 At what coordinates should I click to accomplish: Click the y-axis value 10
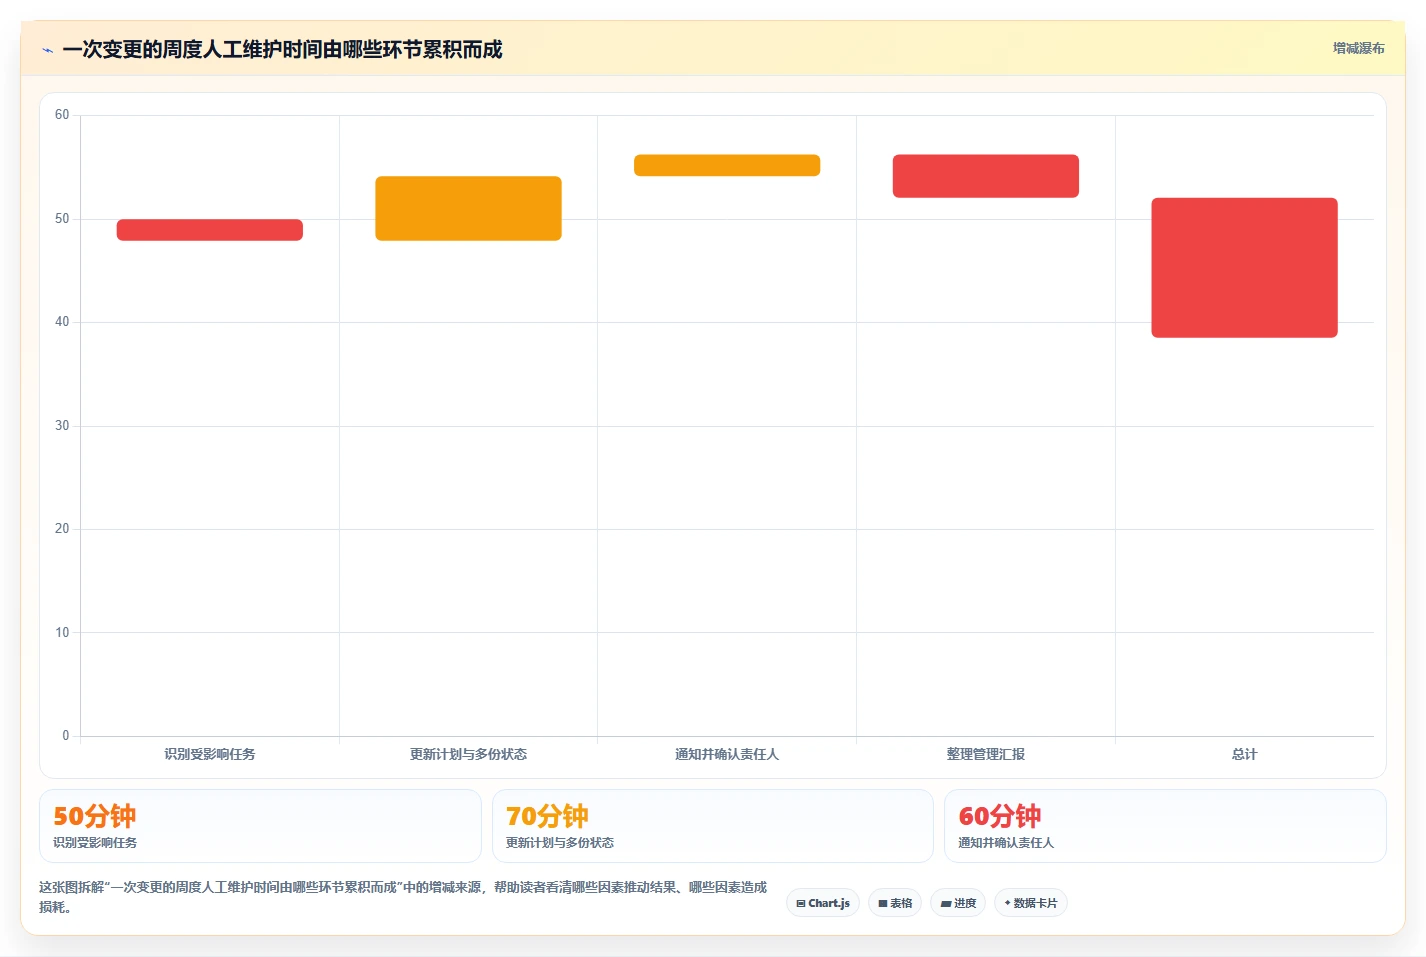(x=62, y=633)
